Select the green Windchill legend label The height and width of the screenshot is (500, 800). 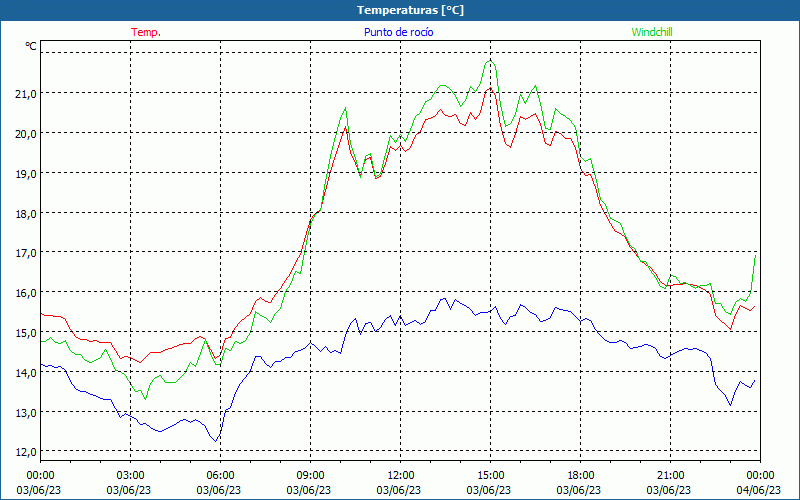652,32
